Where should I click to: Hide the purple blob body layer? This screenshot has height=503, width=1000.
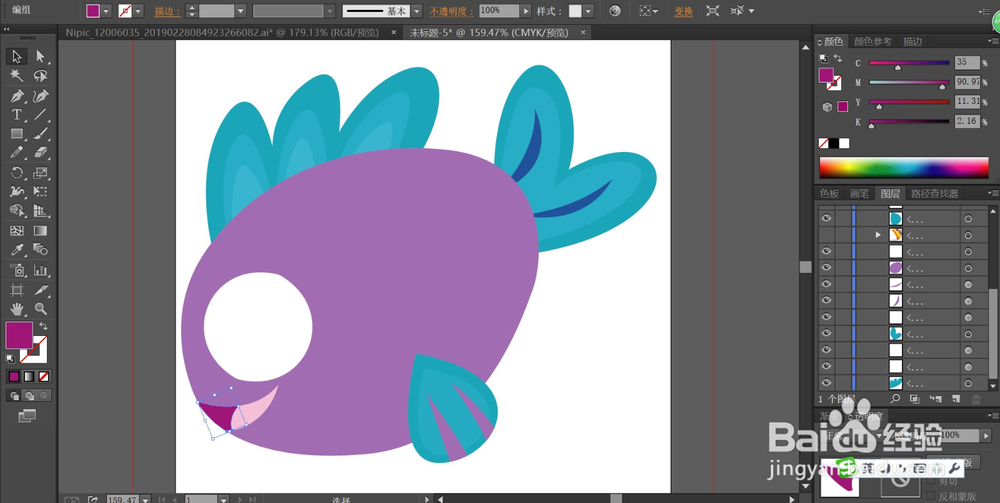827,268
